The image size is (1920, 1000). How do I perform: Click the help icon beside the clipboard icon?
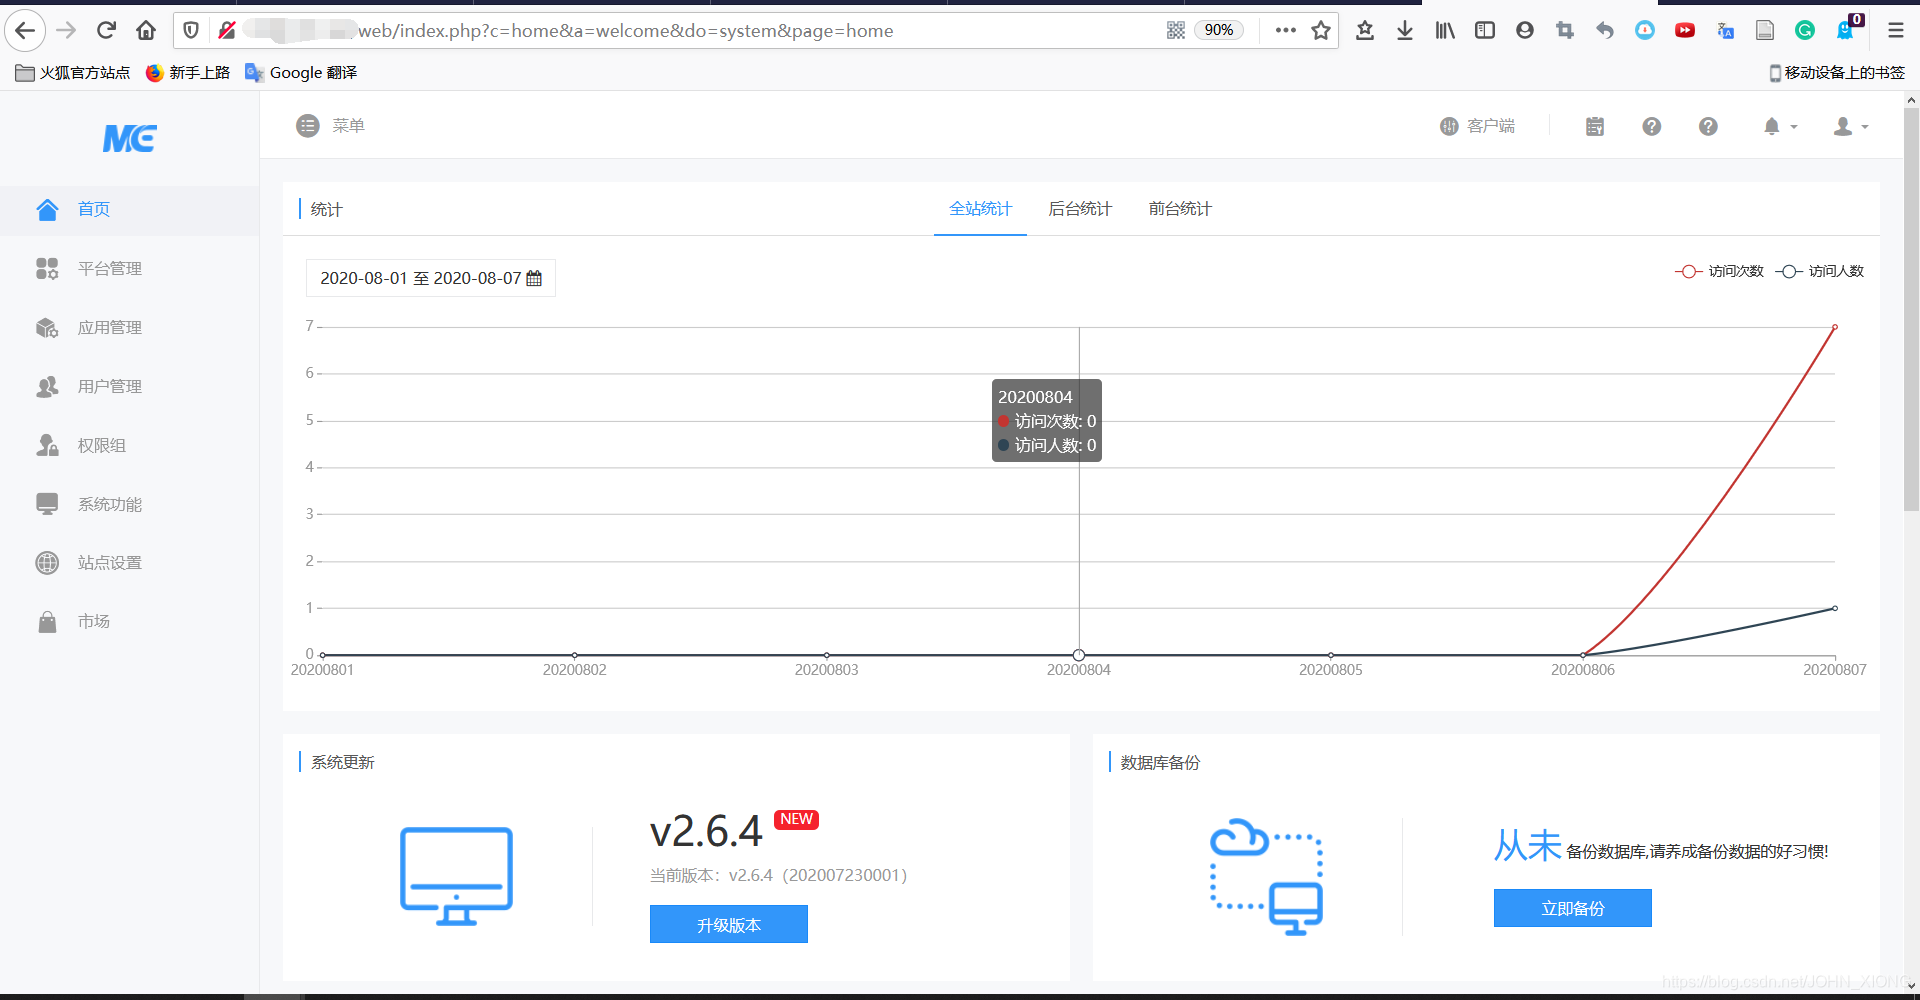click(x=1652, y=126)
